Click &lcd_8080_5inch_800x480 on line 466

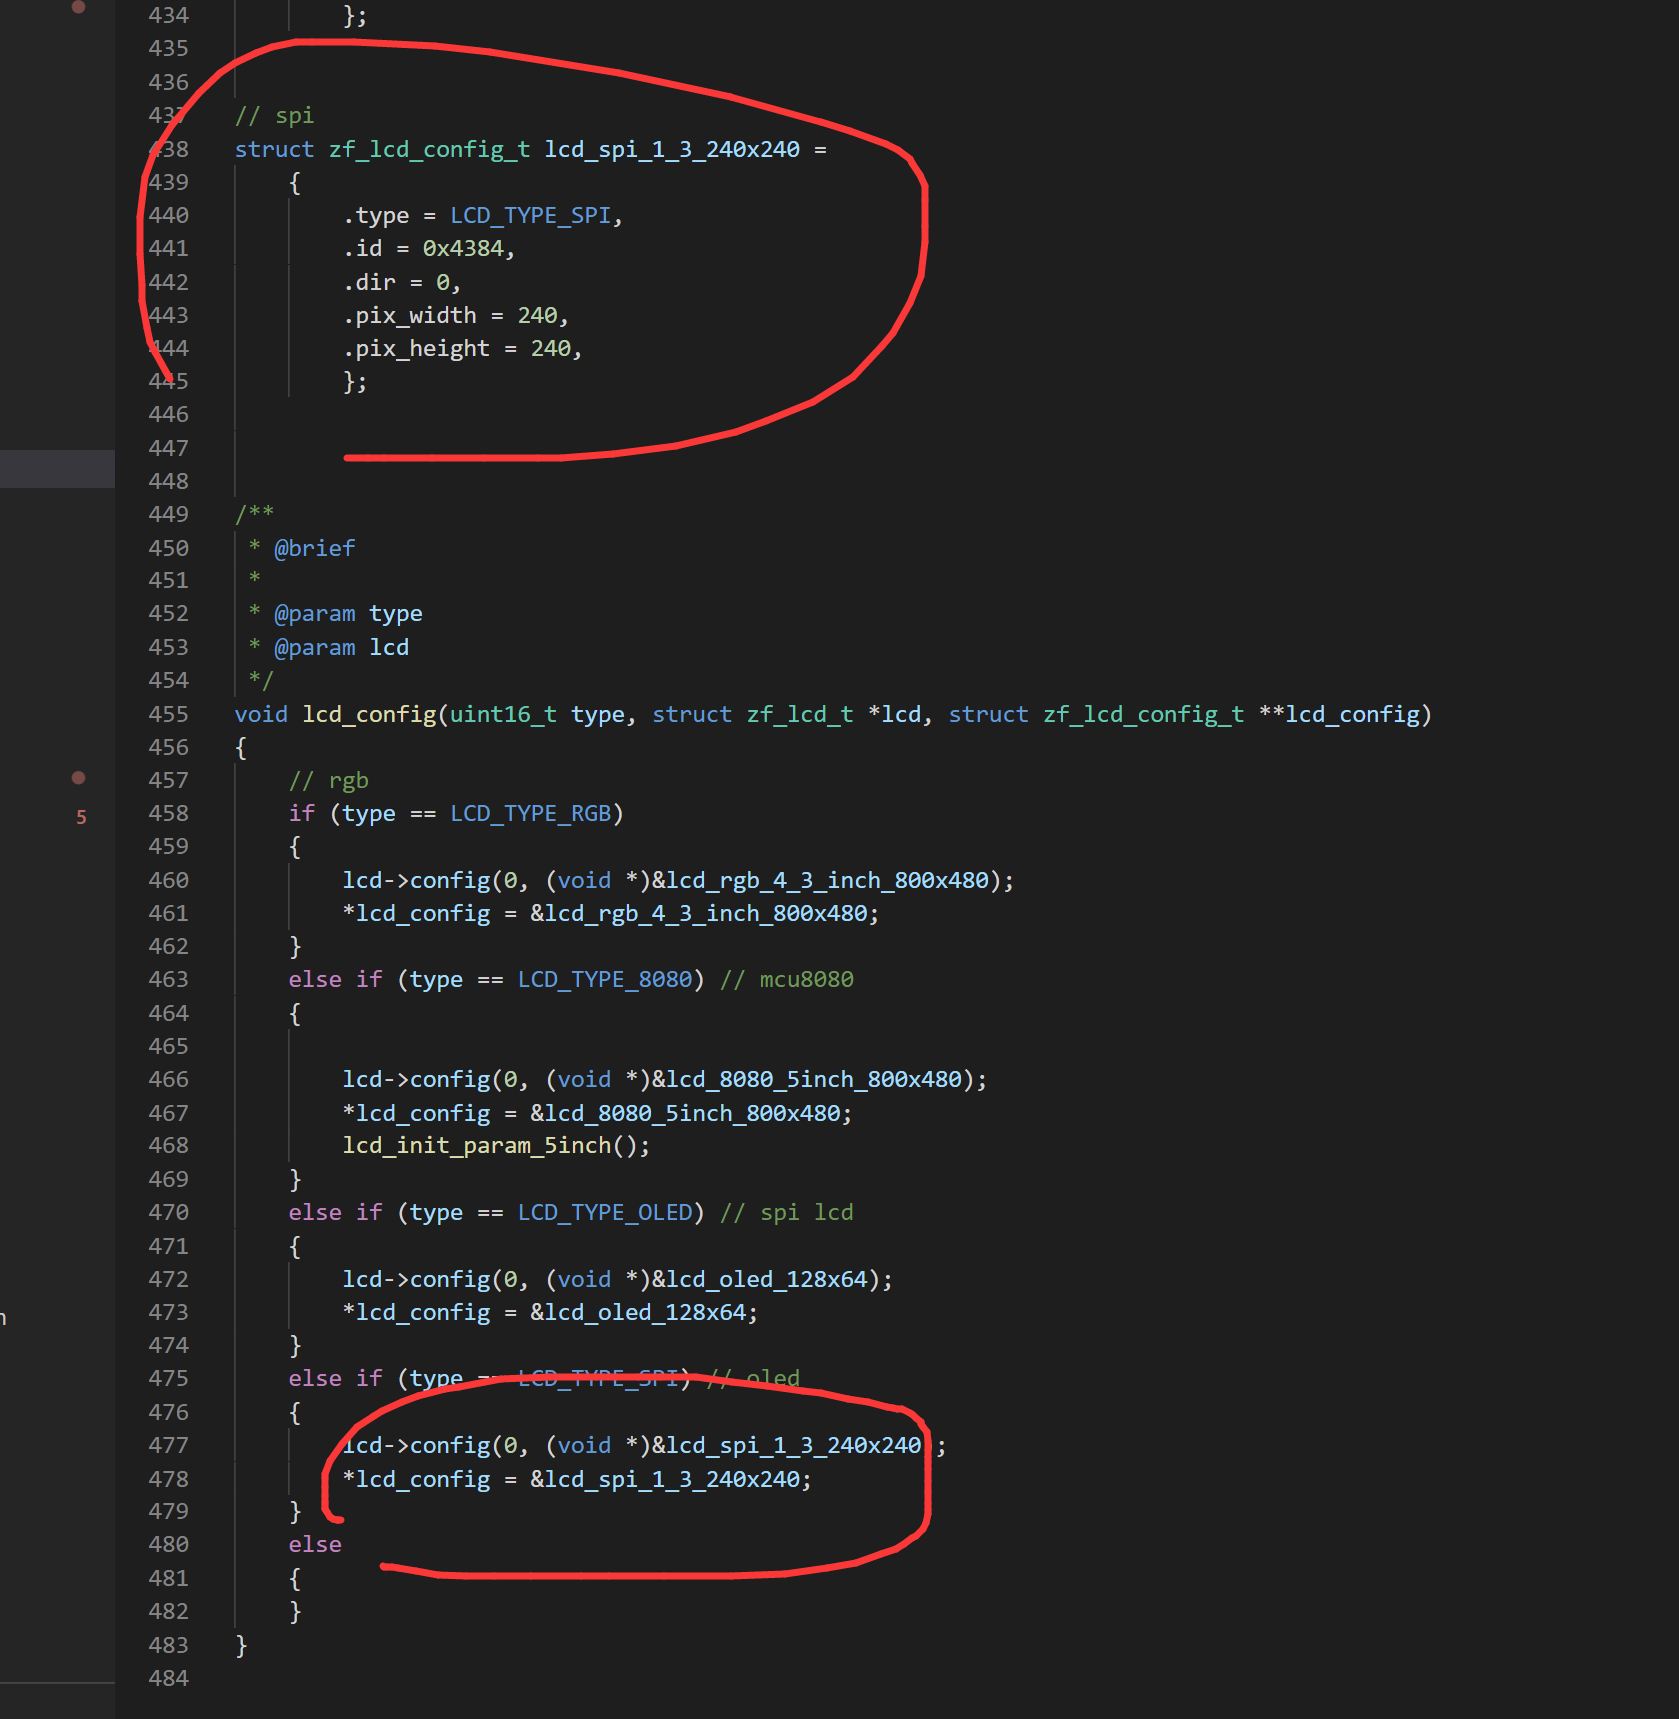point(807,1080)
